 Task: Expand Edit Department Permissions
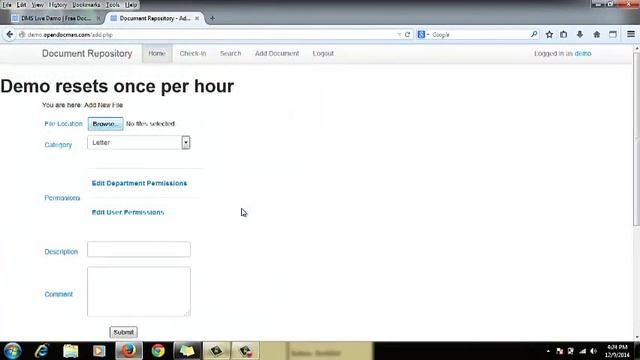139,183
